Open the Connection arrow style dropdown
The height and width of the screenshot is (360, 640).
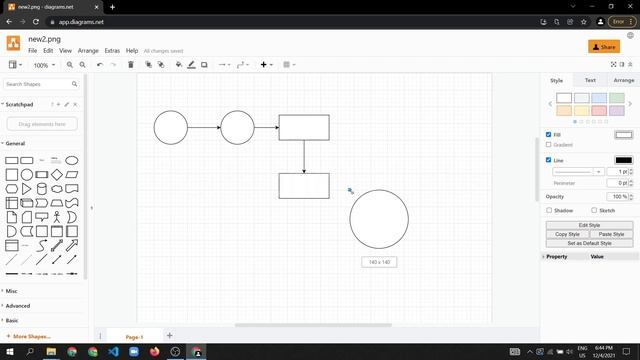click(224, 65)
